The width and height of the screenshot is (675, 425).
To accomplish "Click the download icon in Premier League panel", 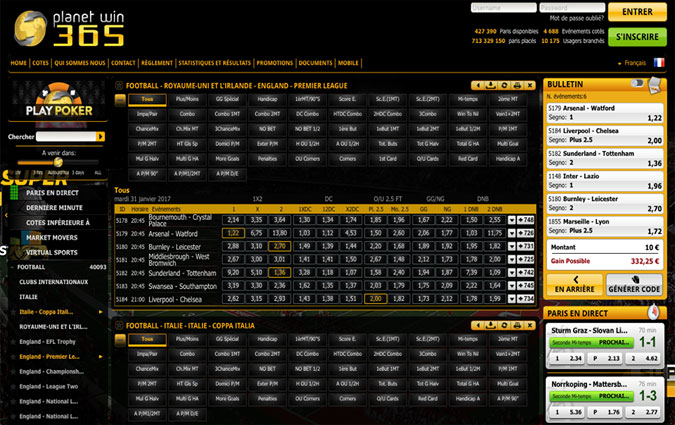I will (491, 85).
